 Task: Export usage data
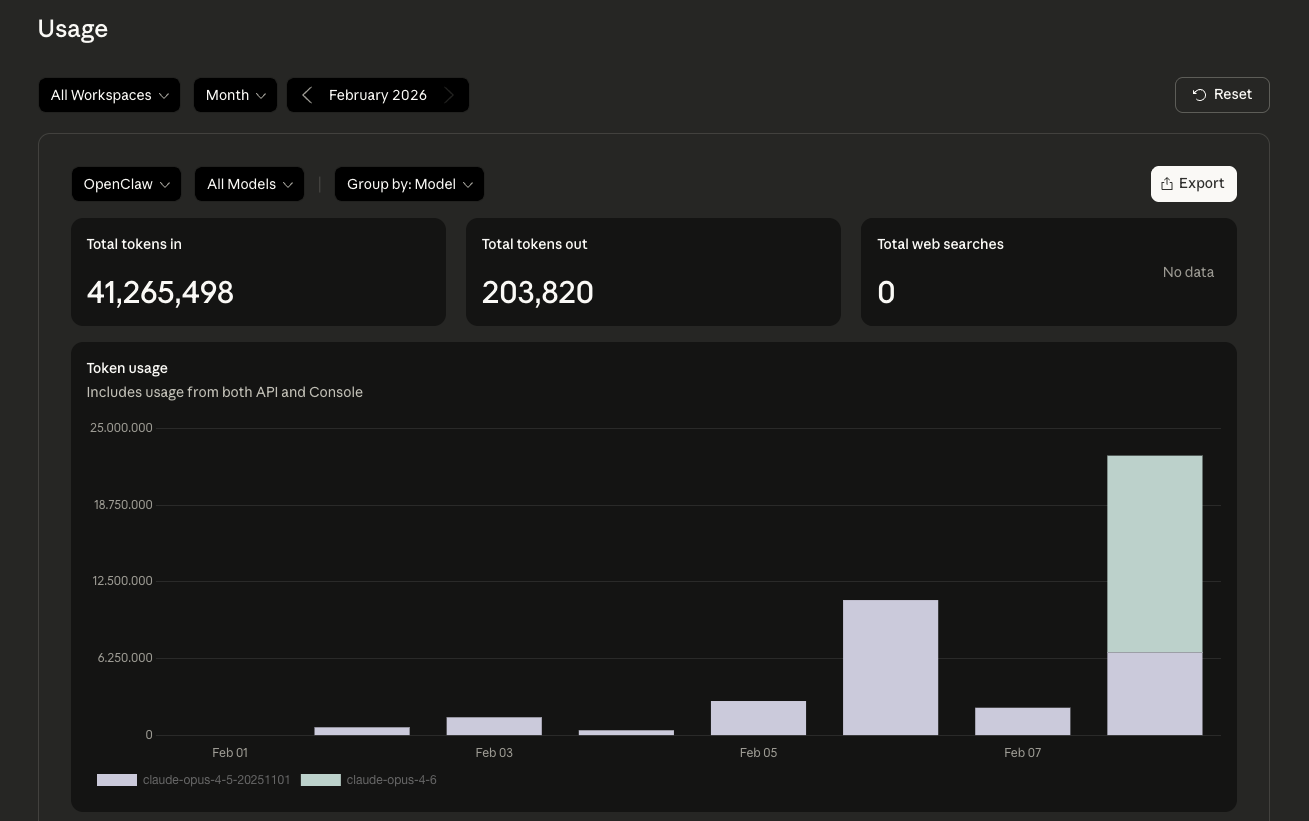pyautogui.click(x=1193, y=184)
